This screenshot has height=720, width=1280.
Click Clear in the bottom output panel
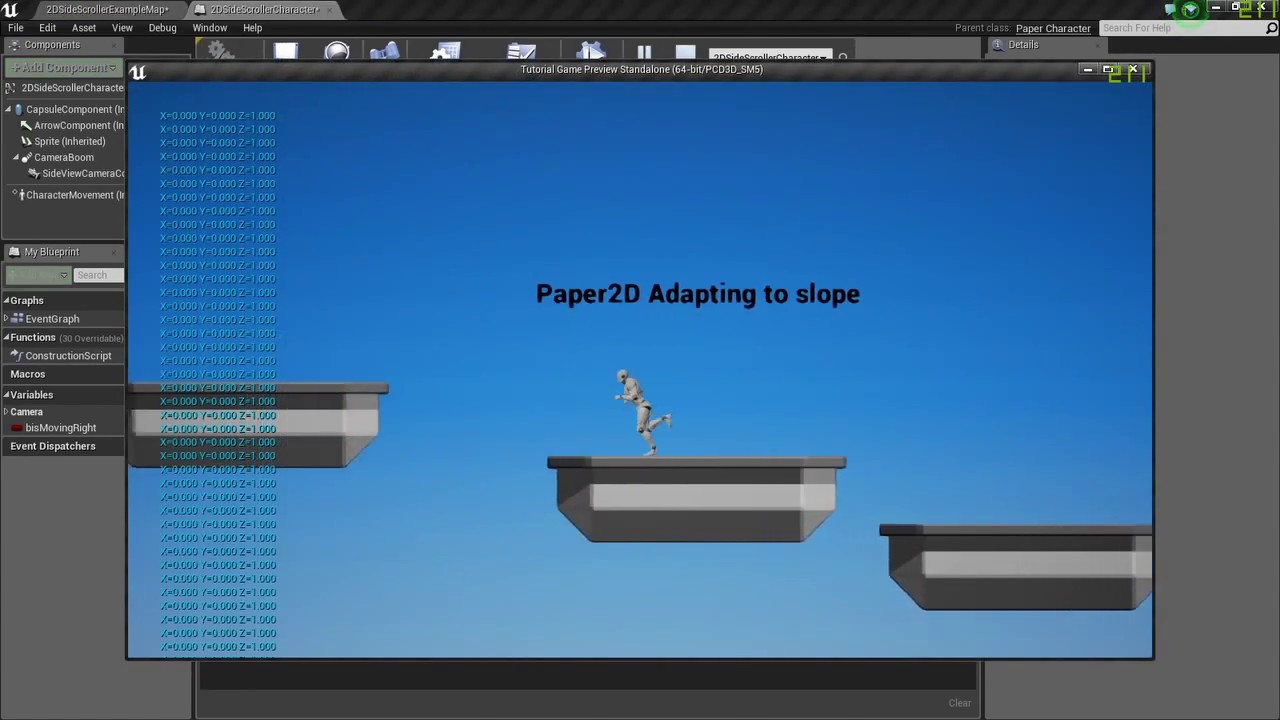click(960, 703)
